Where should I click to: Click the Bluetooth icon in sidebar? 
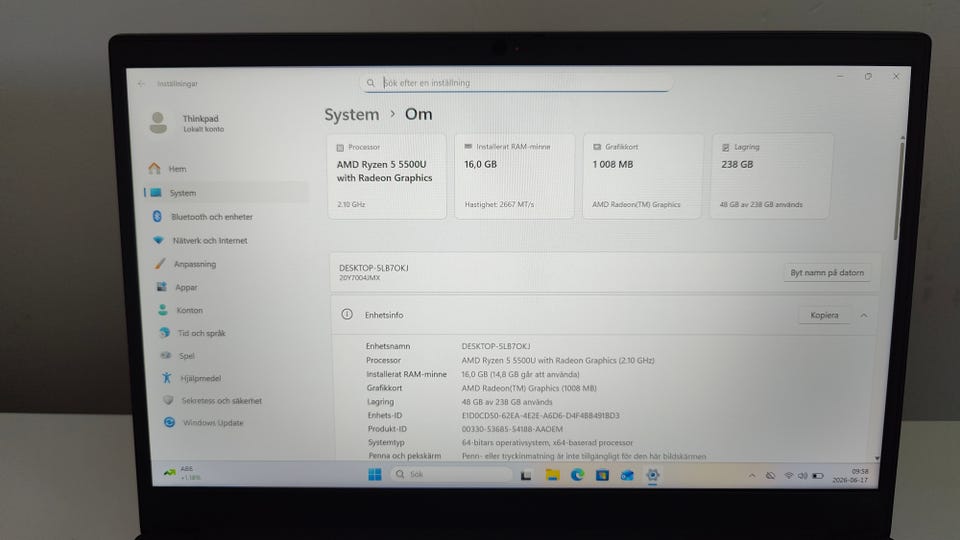157,216
